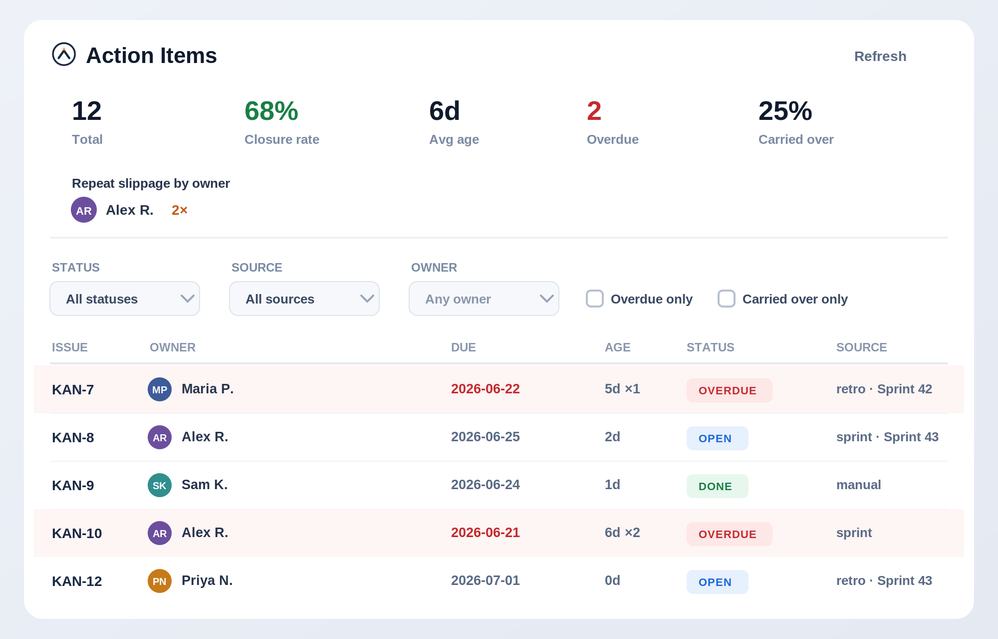Click Alex R. avatar in KAN-10 row
The width and height of the screenshot is (998, 639).
(x=160, y=533)
